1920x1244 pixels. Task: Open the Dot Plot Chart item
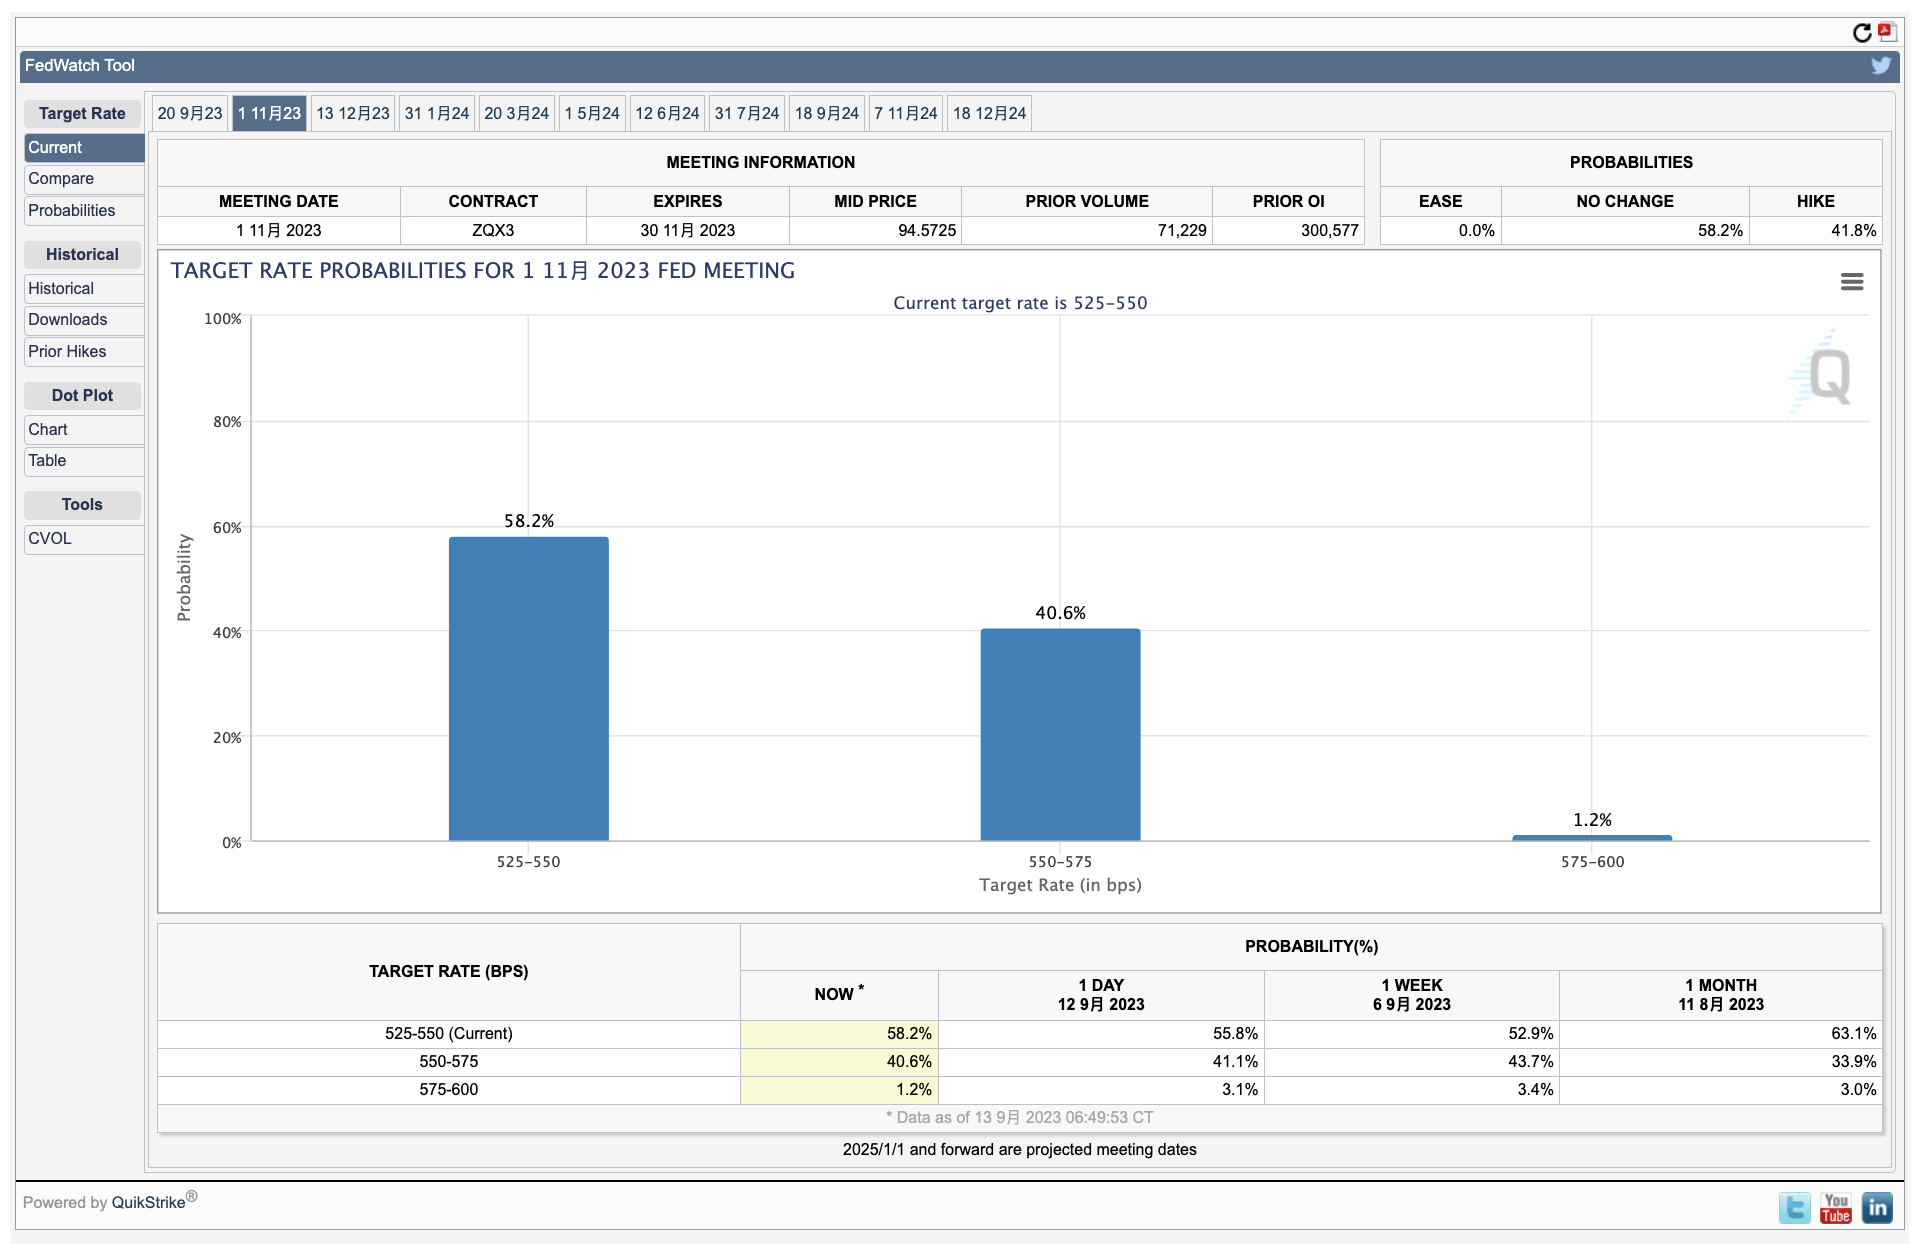[48, 430]
